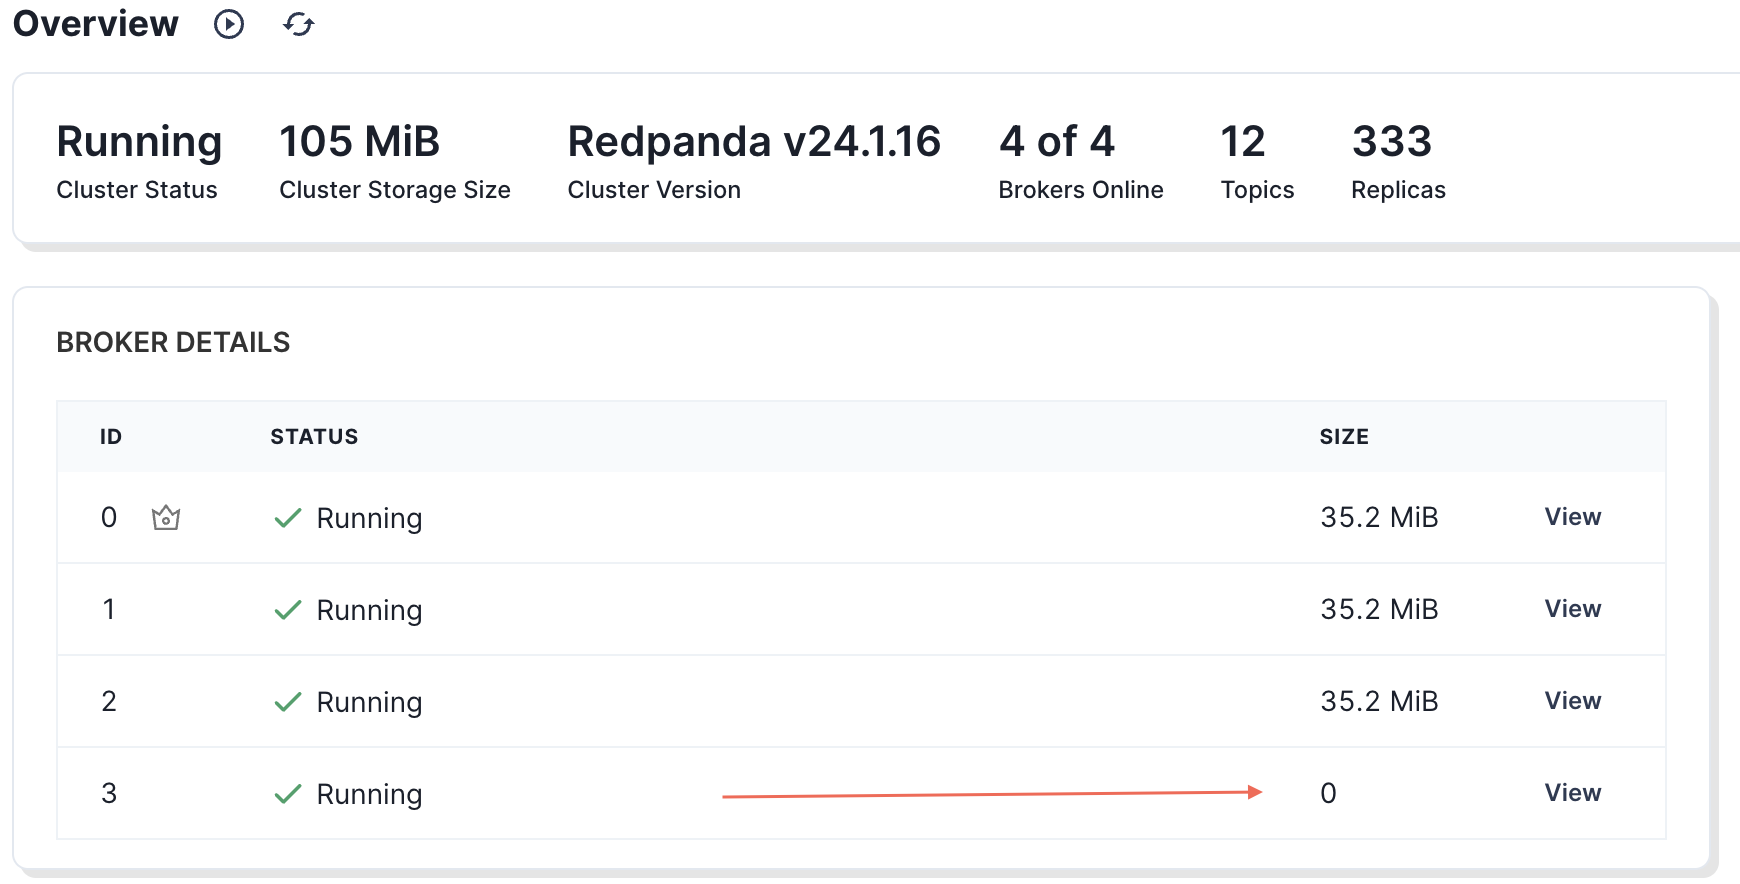Click the size value 0 of broker 3

(x=1328, y=793)
